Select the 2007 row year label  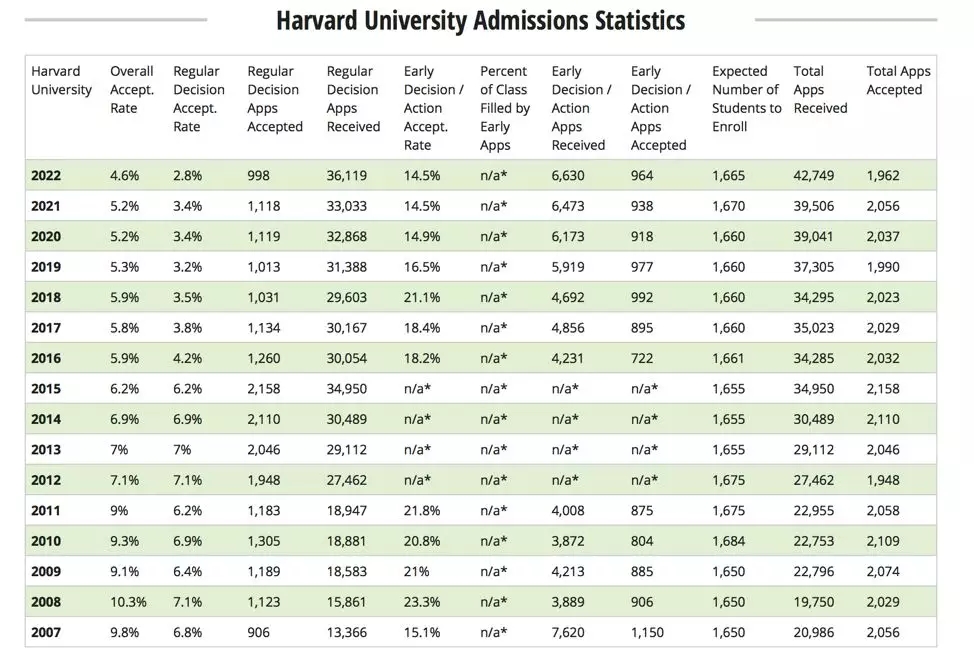pyautogui.click(x=46, y=632)
